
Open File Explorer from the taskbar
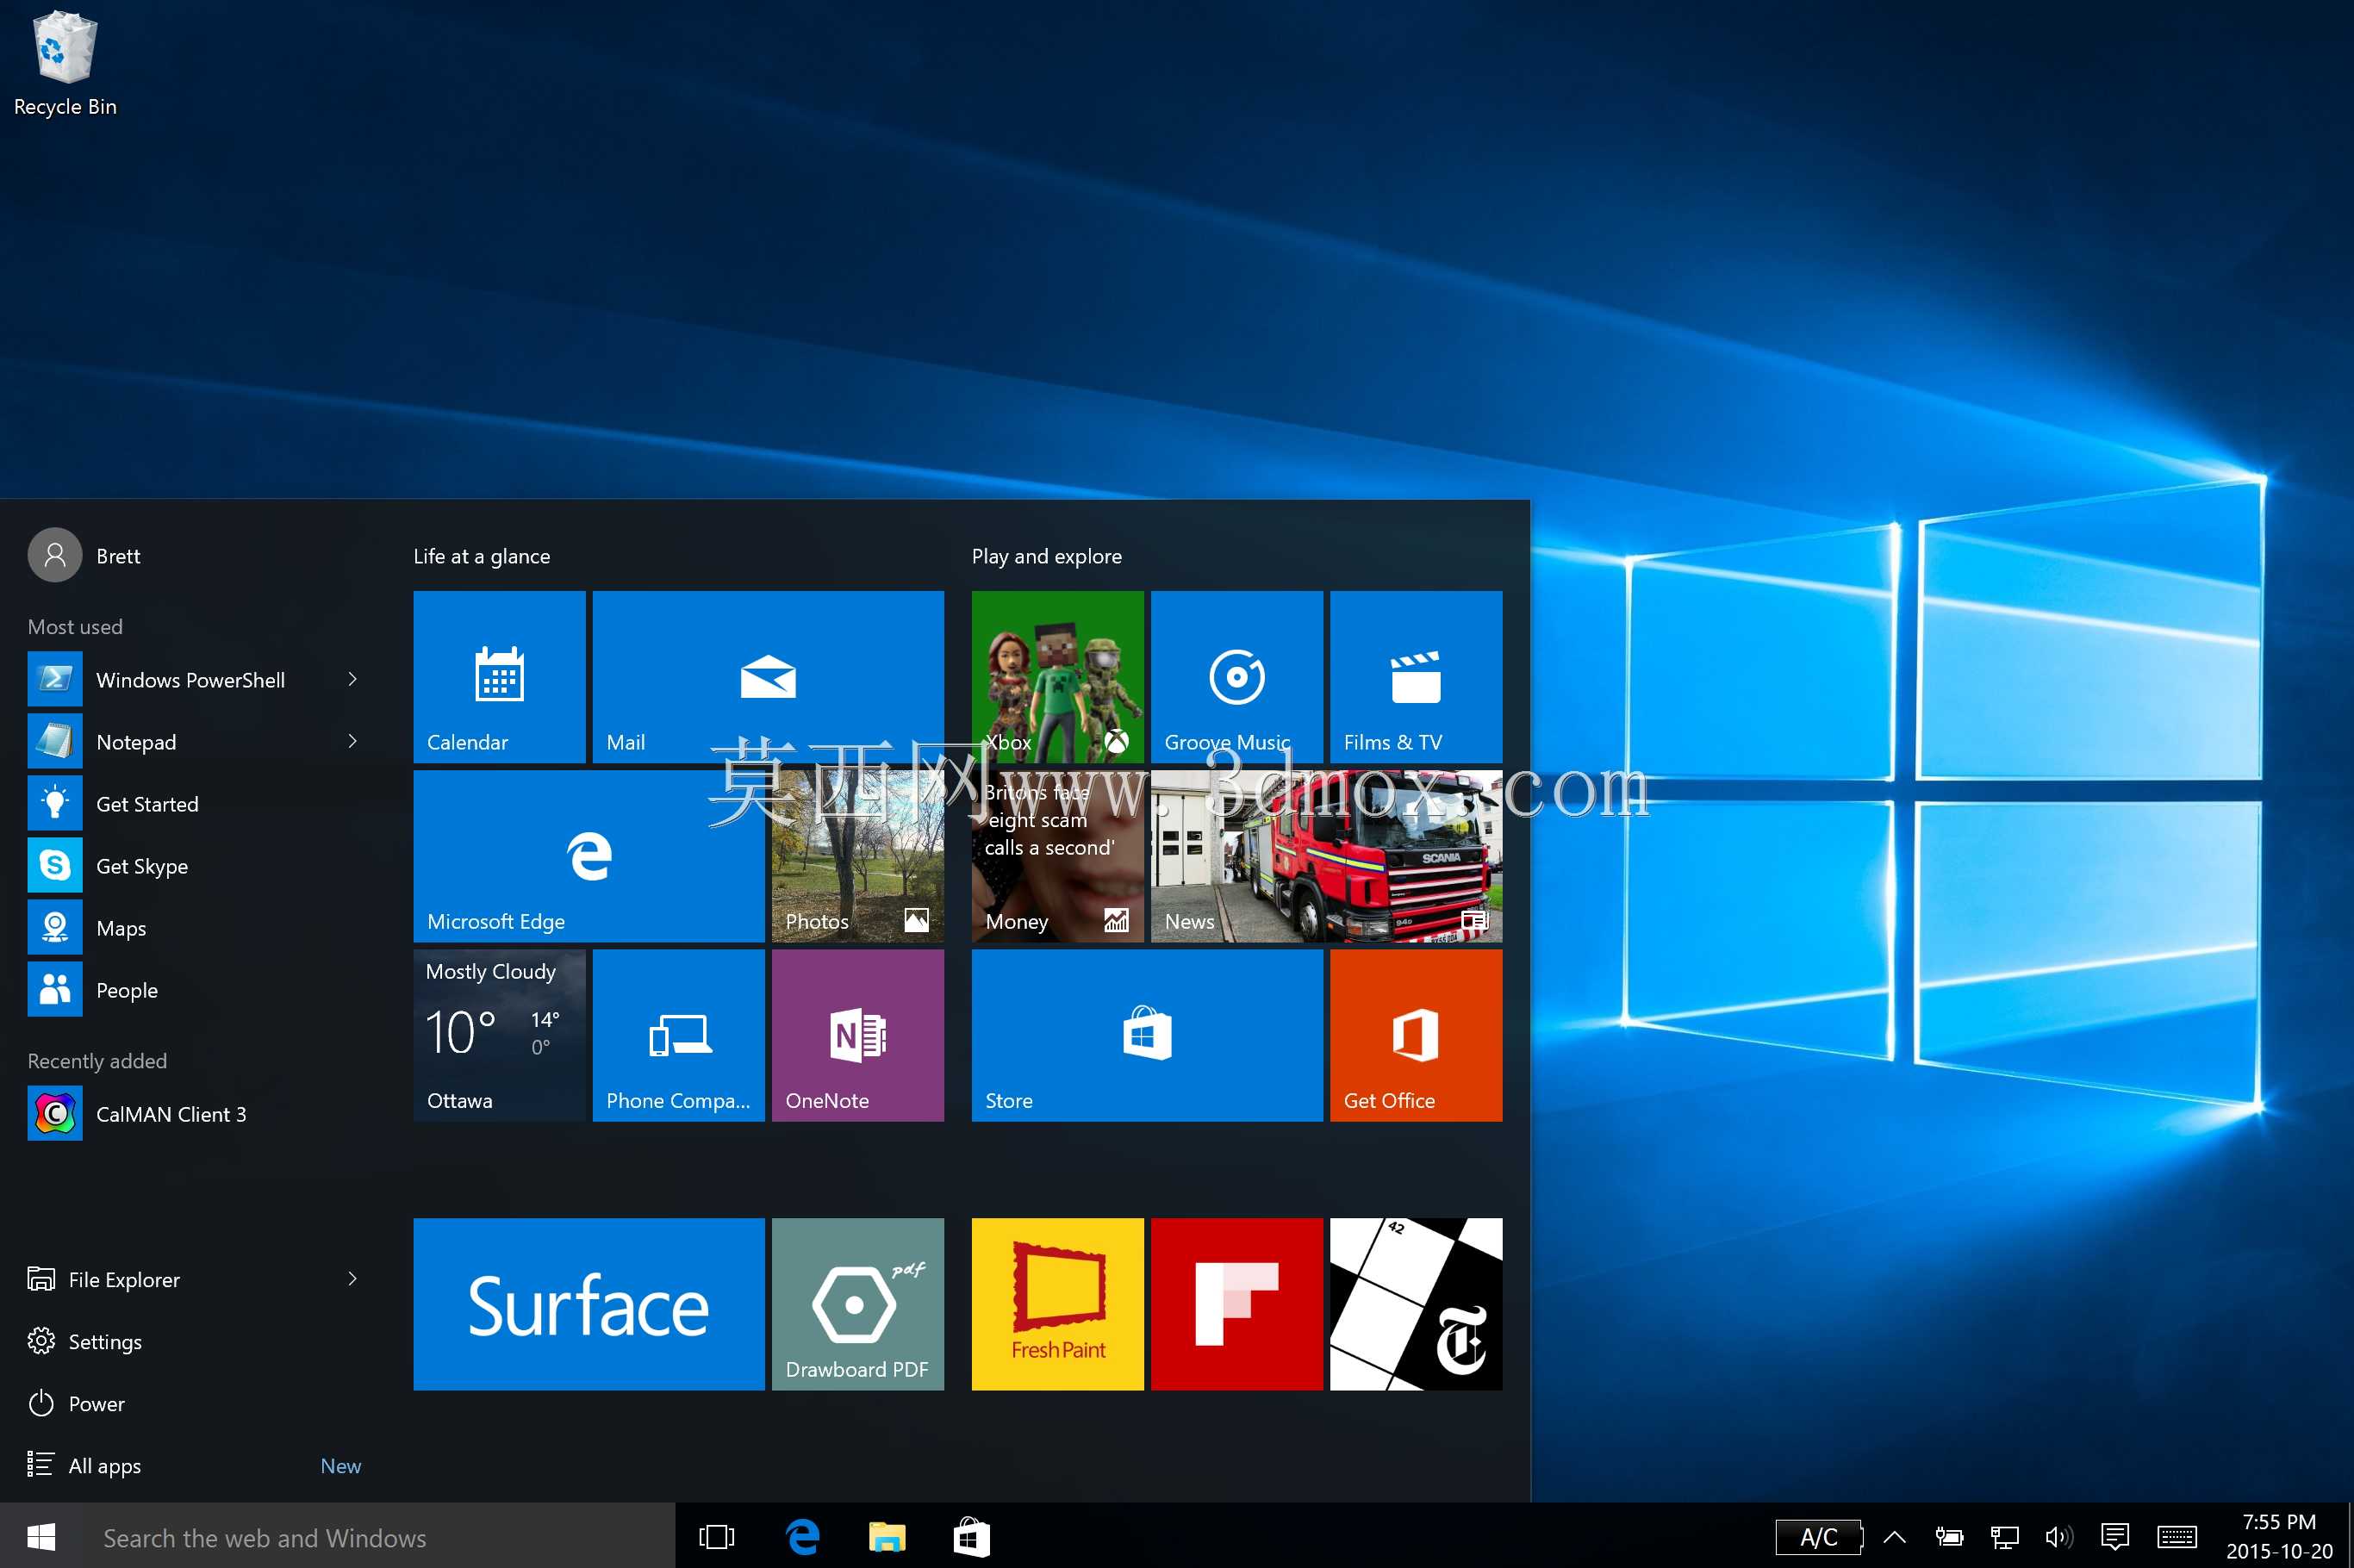(887, 1537)
